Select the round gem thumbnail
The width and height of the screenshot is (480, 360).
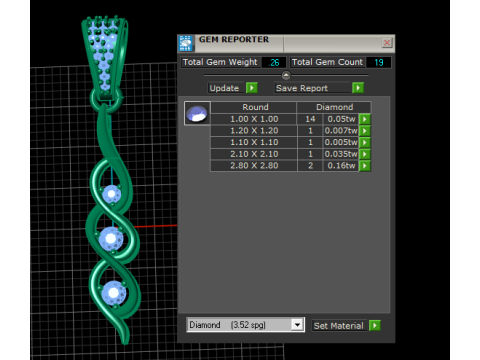(197, 113)
